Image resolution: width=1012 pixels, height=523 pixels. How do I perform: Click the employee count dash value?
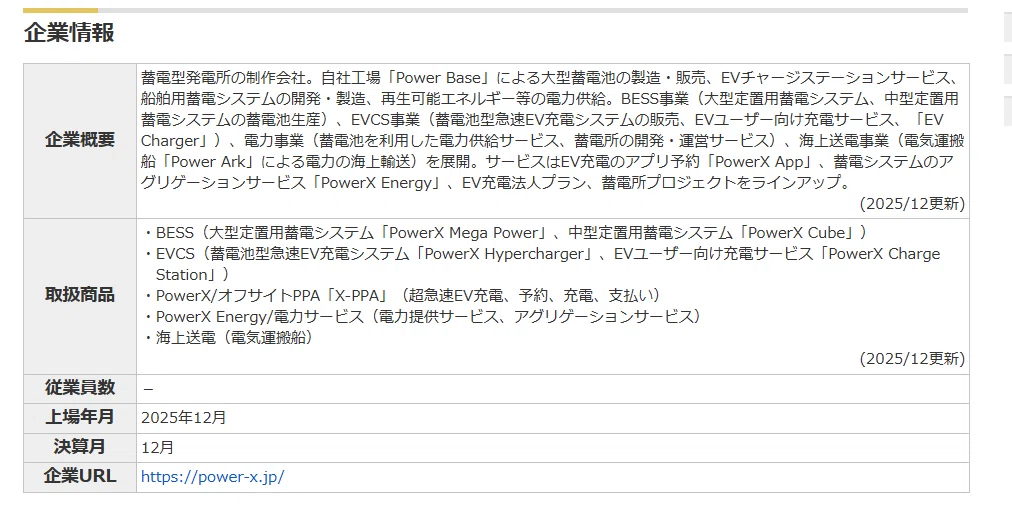click(x=148, y=389)
